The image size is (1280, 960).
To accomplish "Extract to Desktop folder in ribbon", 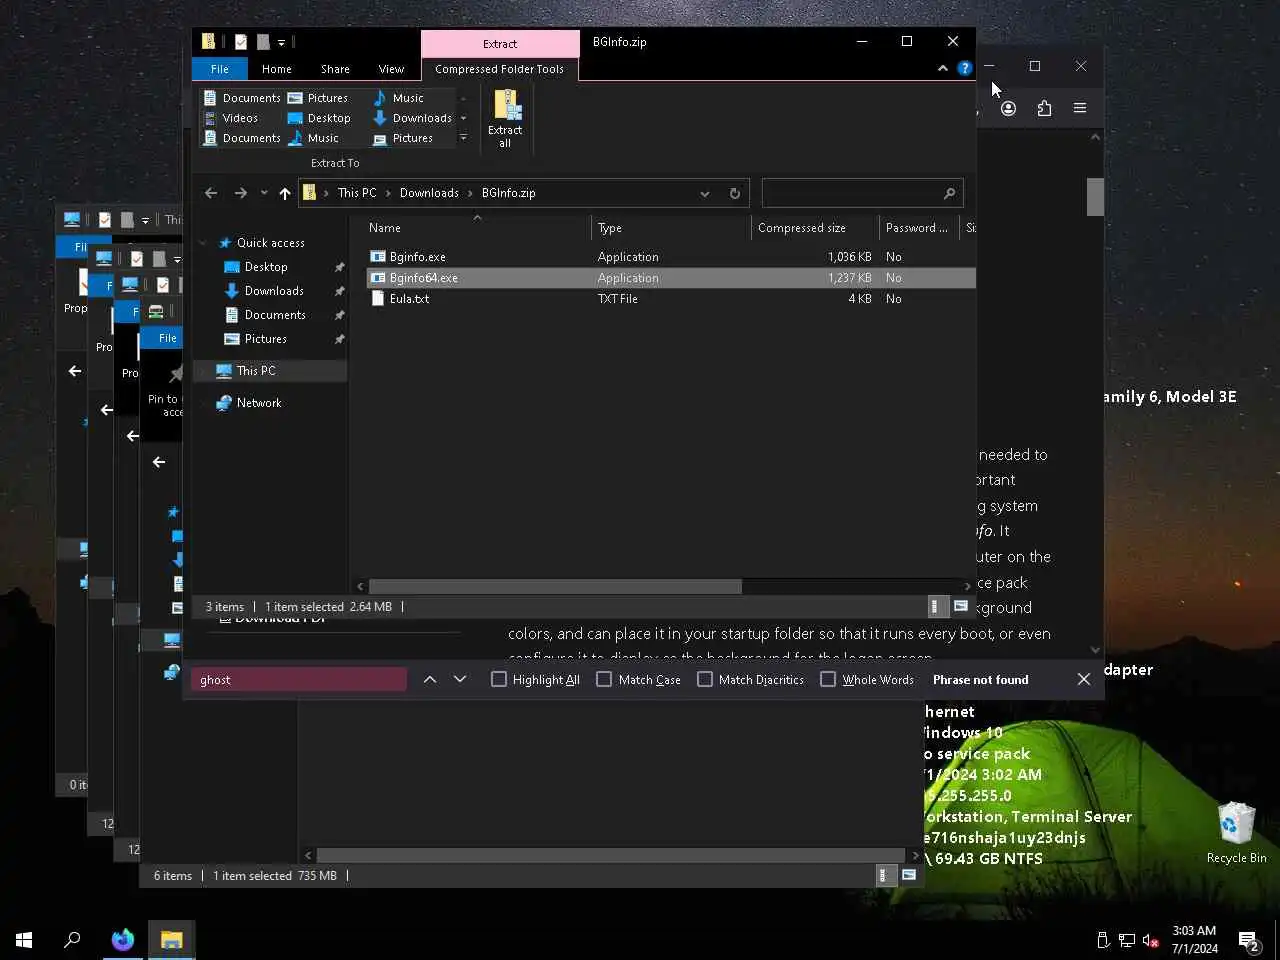I will 319,118.
